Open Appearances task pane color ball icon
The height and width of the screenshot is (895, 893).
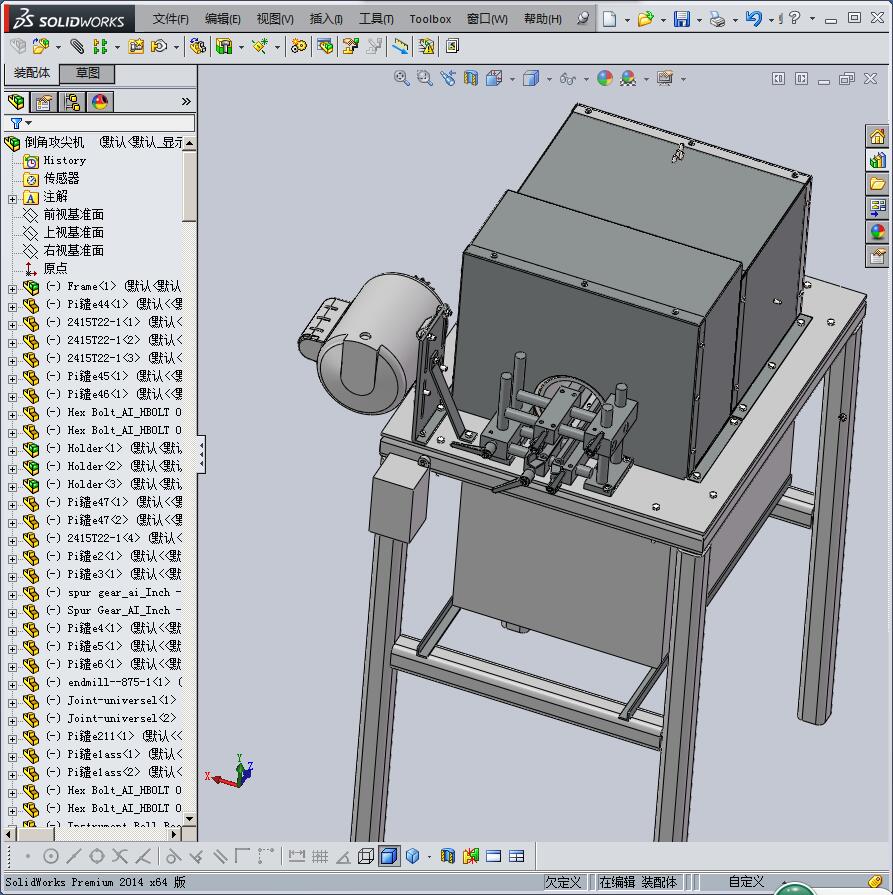click(x=877, y=232)
